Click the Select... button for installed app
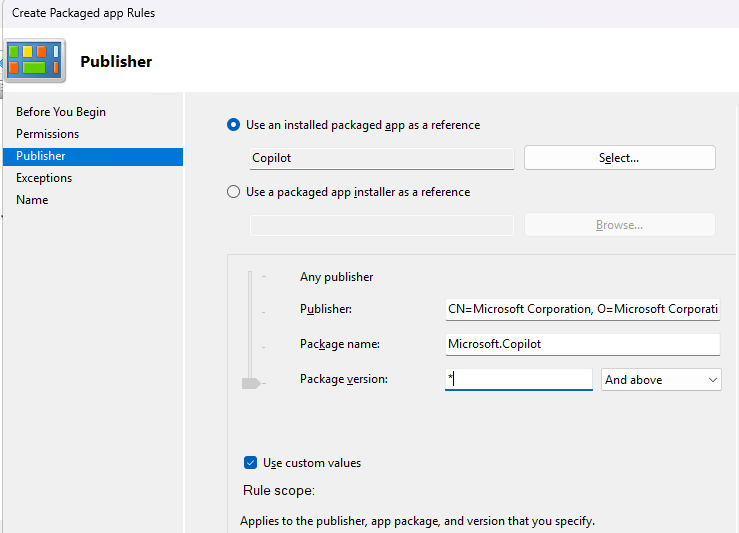This screenshot has width=739, height=533. click(x=619, y=157)
